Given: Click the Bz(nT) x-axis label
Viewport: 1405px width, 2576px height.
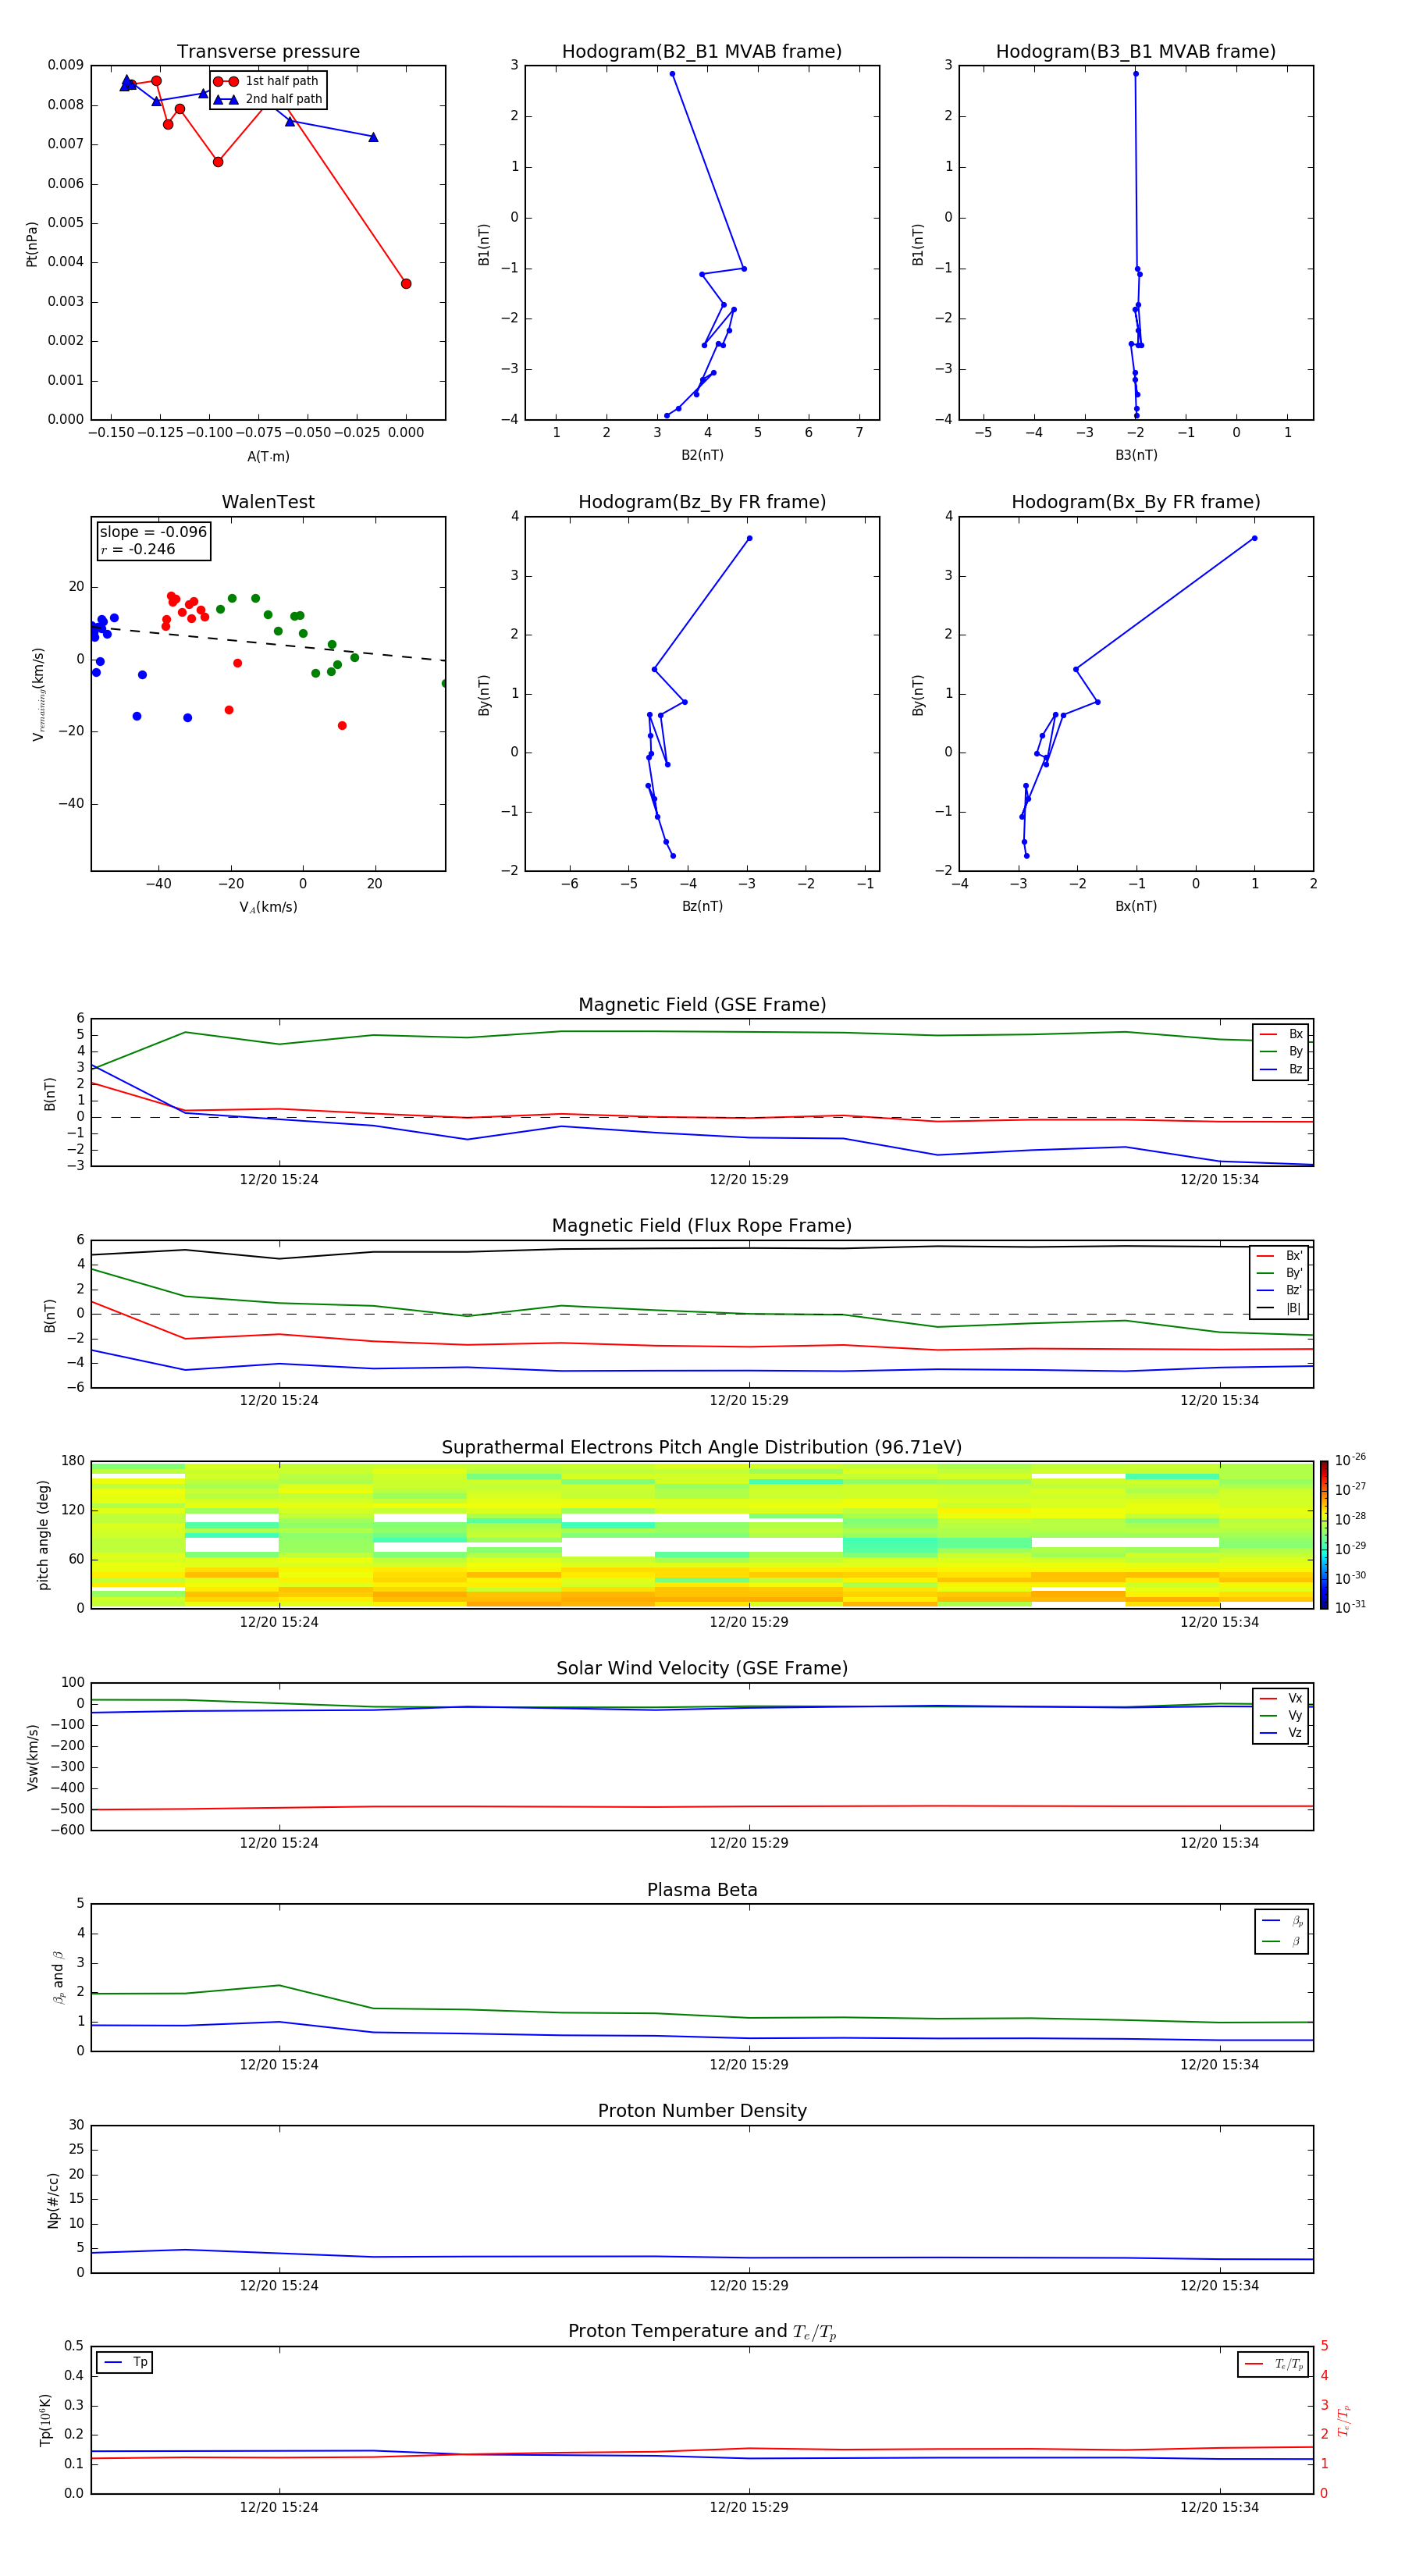Looking at the screenshot, I should click(702, 906).
